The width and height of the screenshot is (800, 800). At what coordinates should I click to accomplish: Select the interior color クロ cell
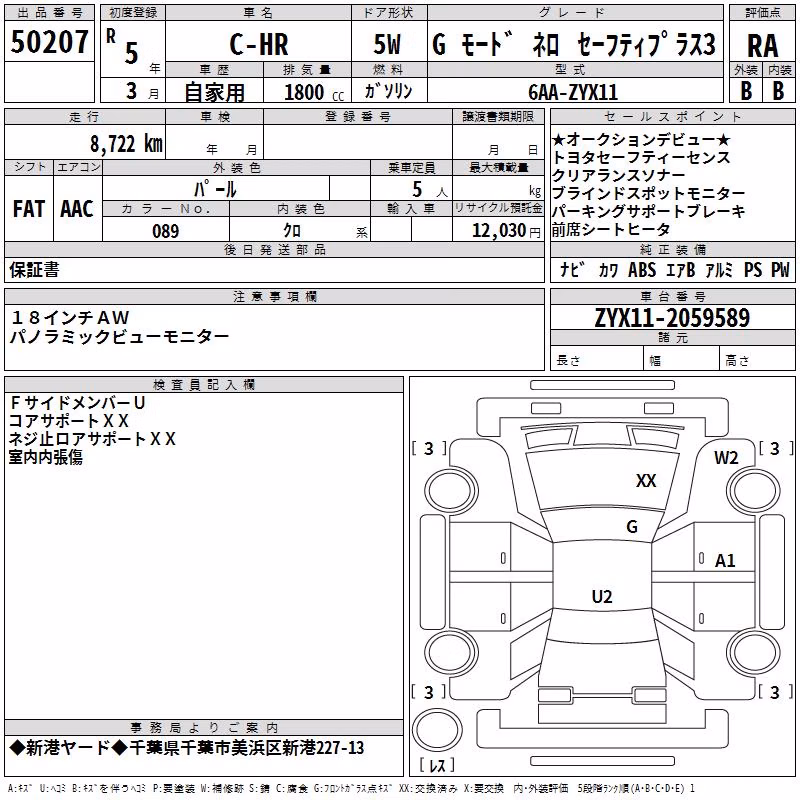(299, 230)
